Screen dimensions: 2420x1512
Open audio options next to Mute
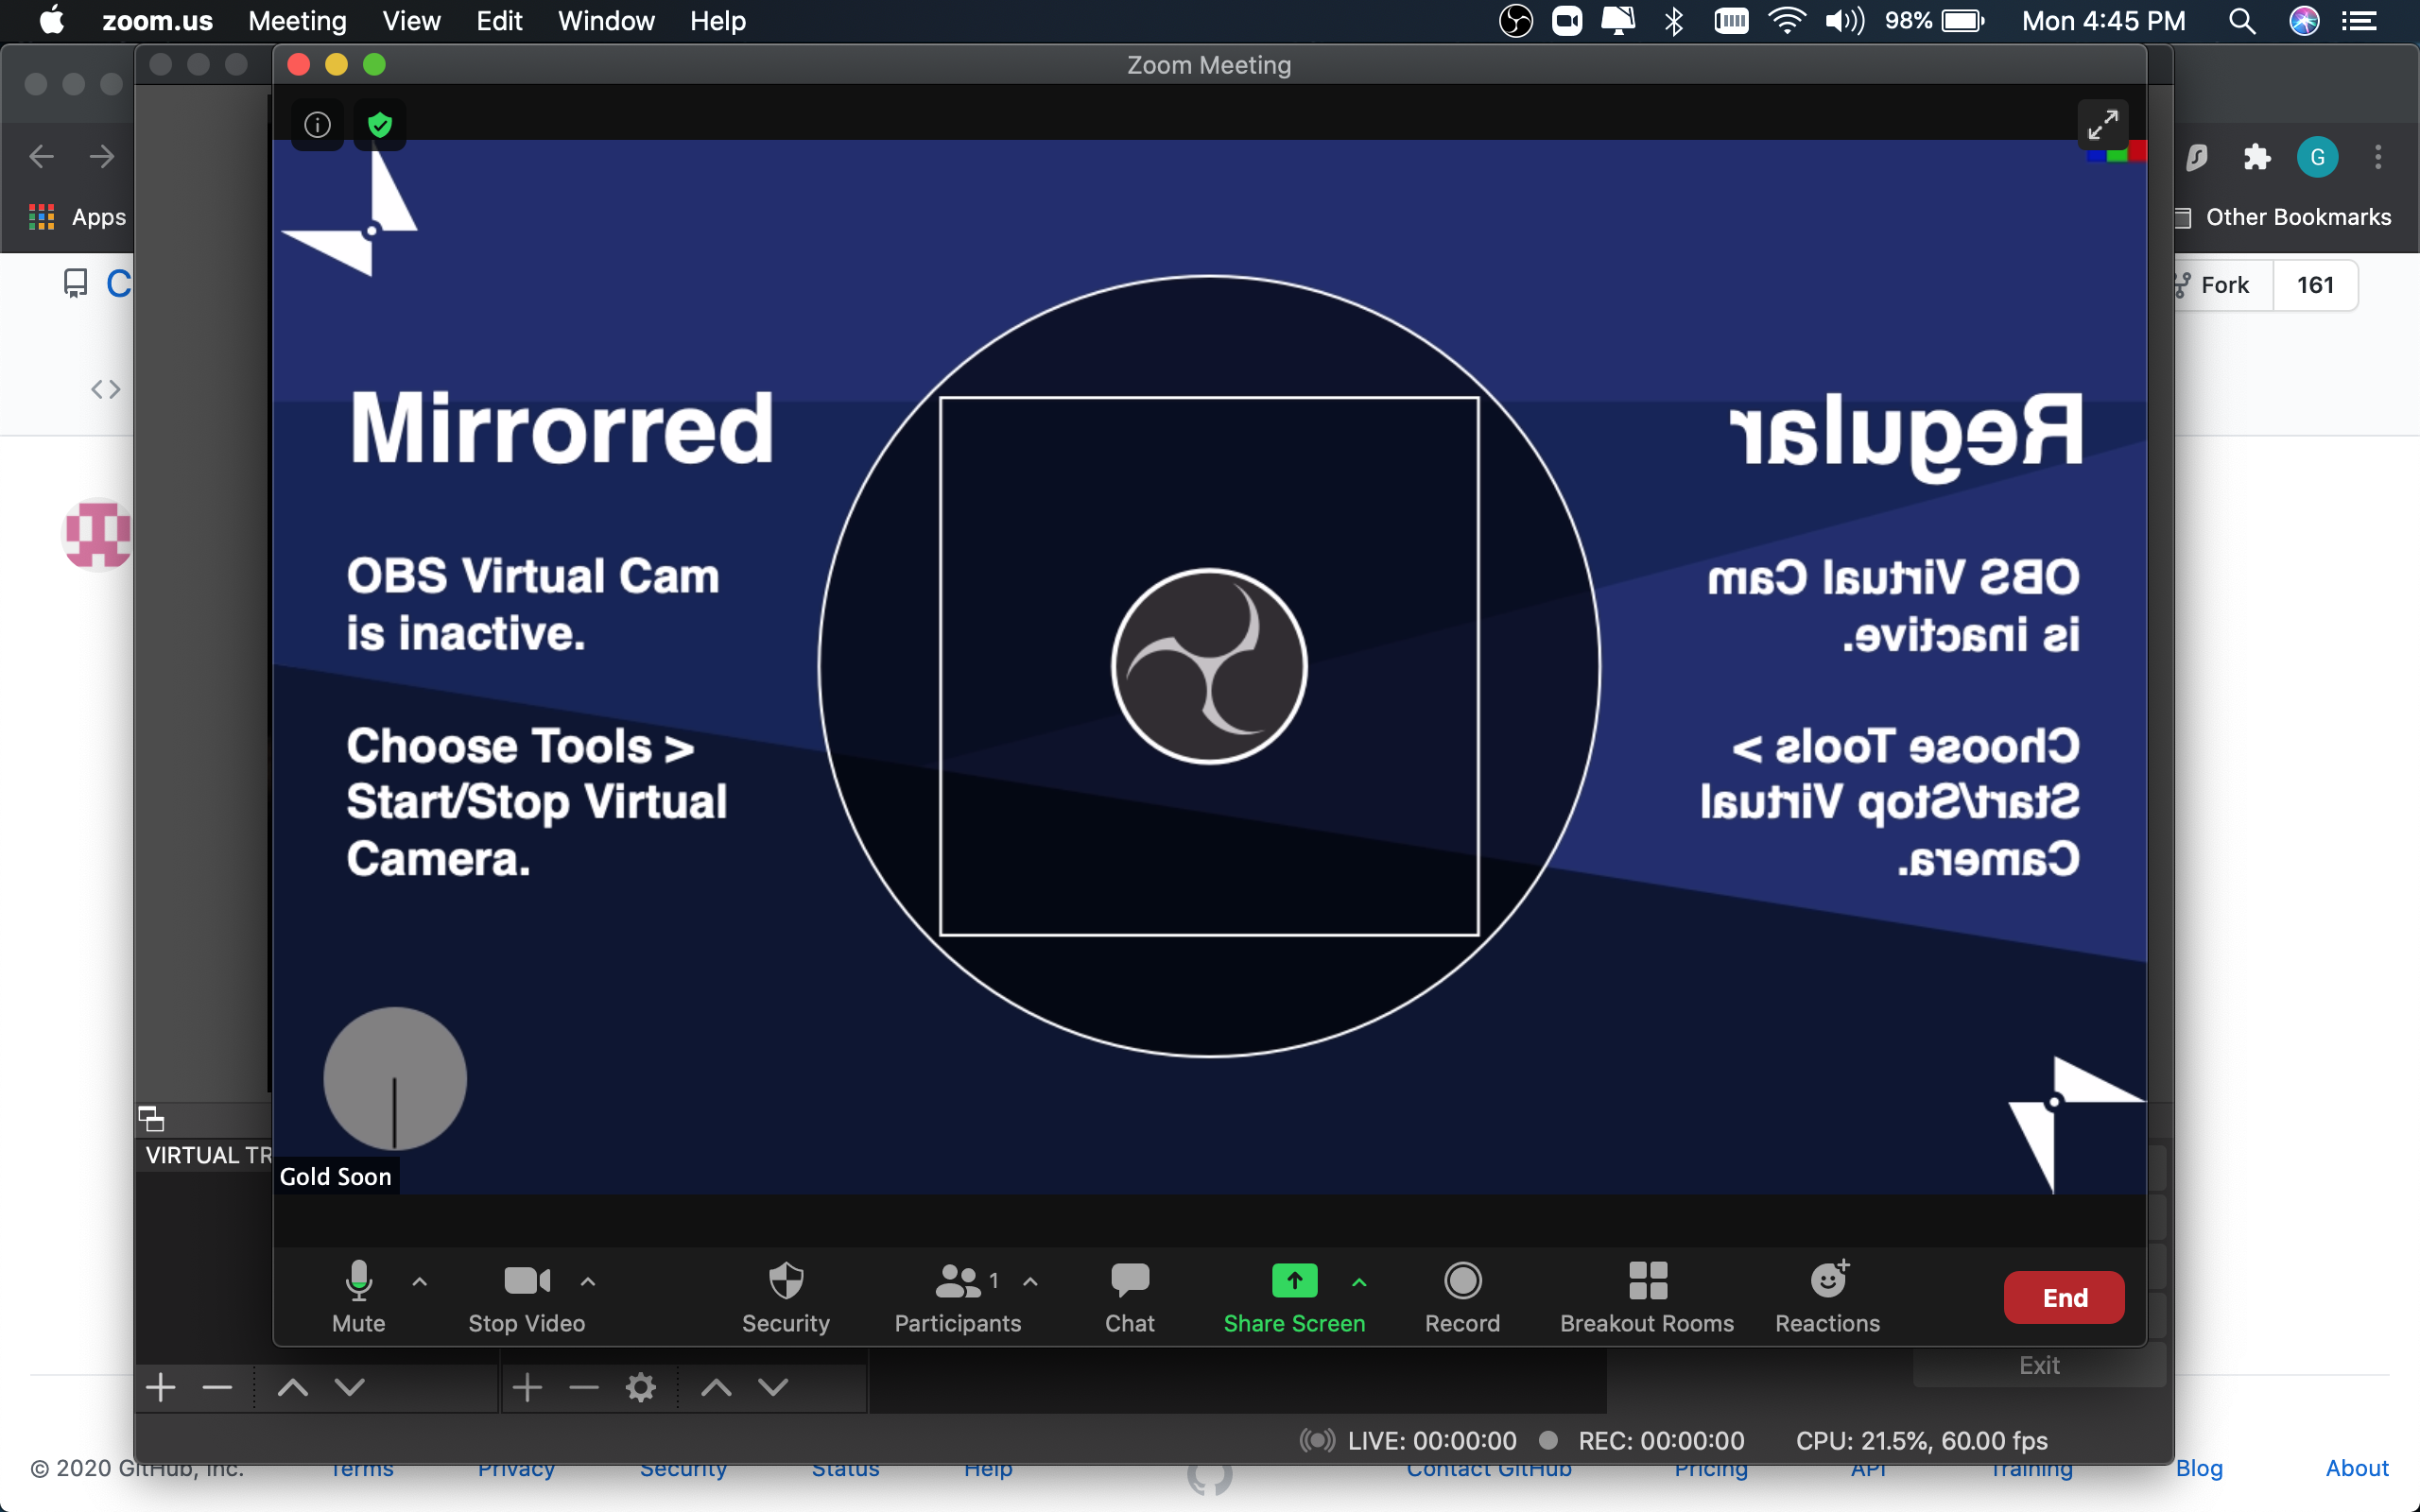tap(418, 1283)
